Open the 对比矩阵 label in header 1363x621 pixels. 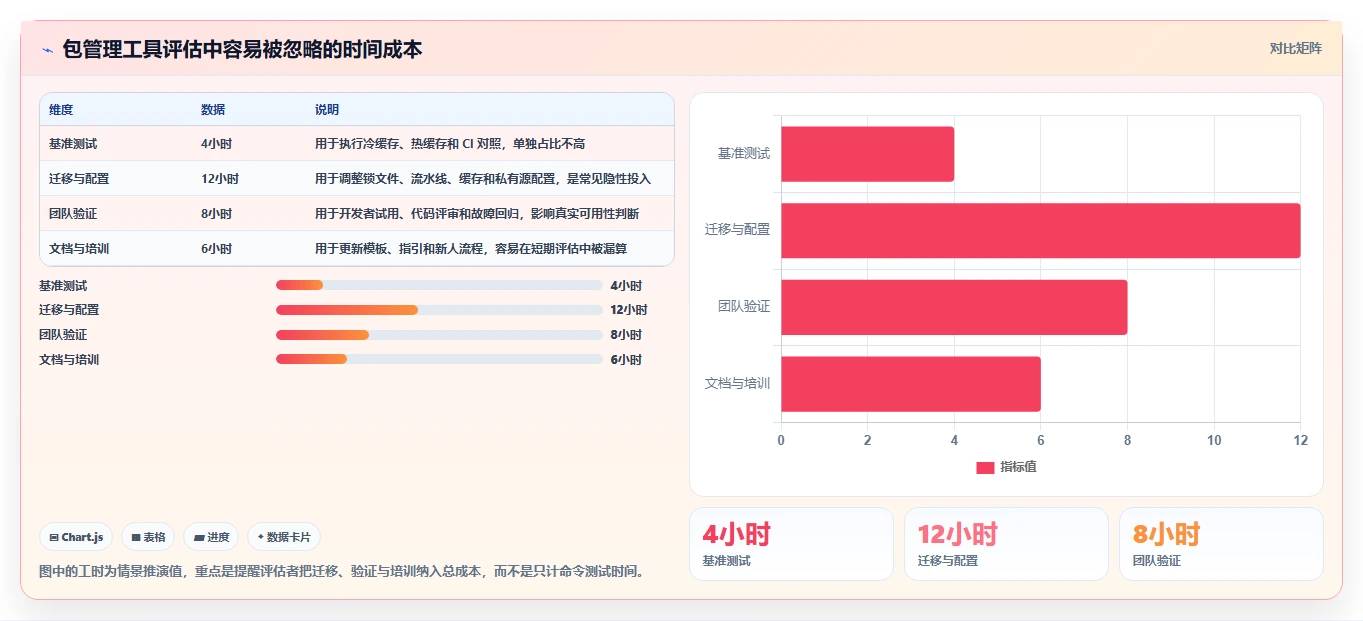pos(1295,48)
